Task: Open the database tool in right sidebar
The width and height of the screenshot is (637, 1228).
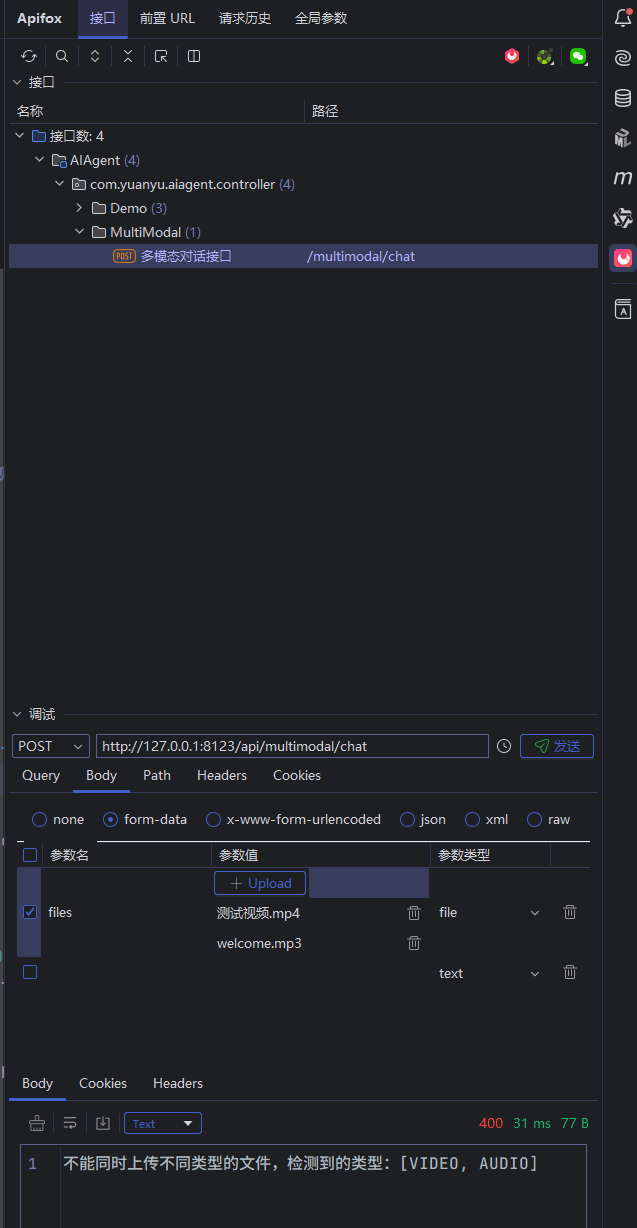Action: pyautogui.click(x=623, y=98)
